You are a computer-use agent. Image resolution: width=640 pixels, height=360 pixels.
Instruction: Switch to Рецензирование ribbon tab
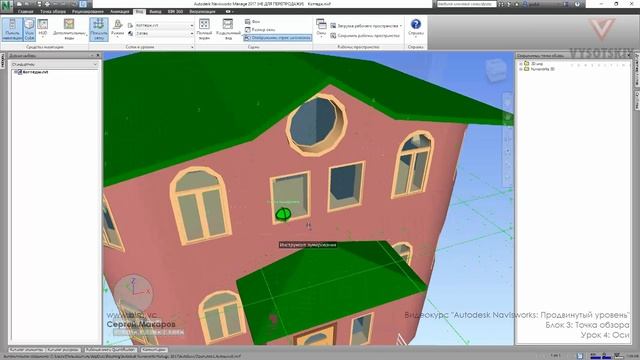[x=87, y=11]
